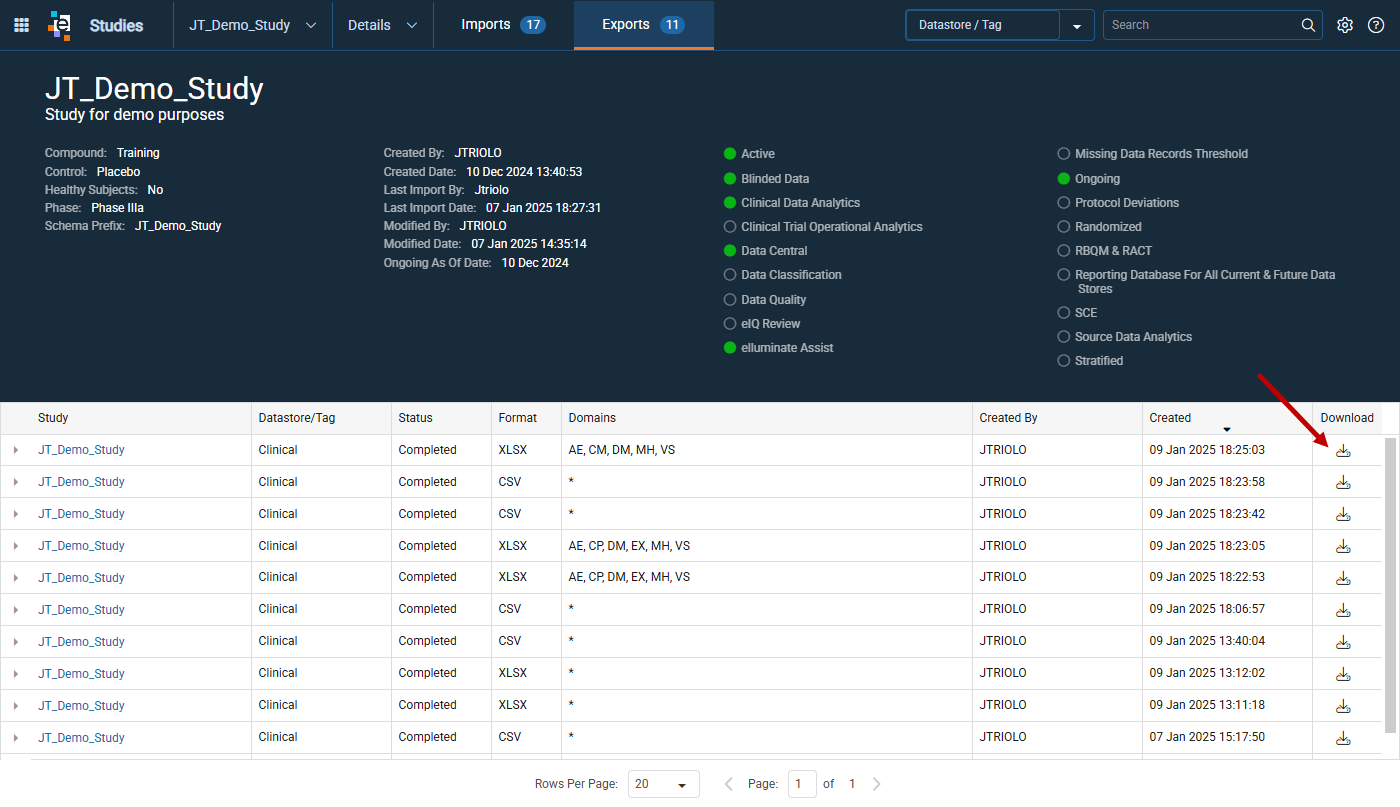Screen dimensions: 1400x807
Task: Download the export created 13:12:02
Action: tap(1343, 674)
